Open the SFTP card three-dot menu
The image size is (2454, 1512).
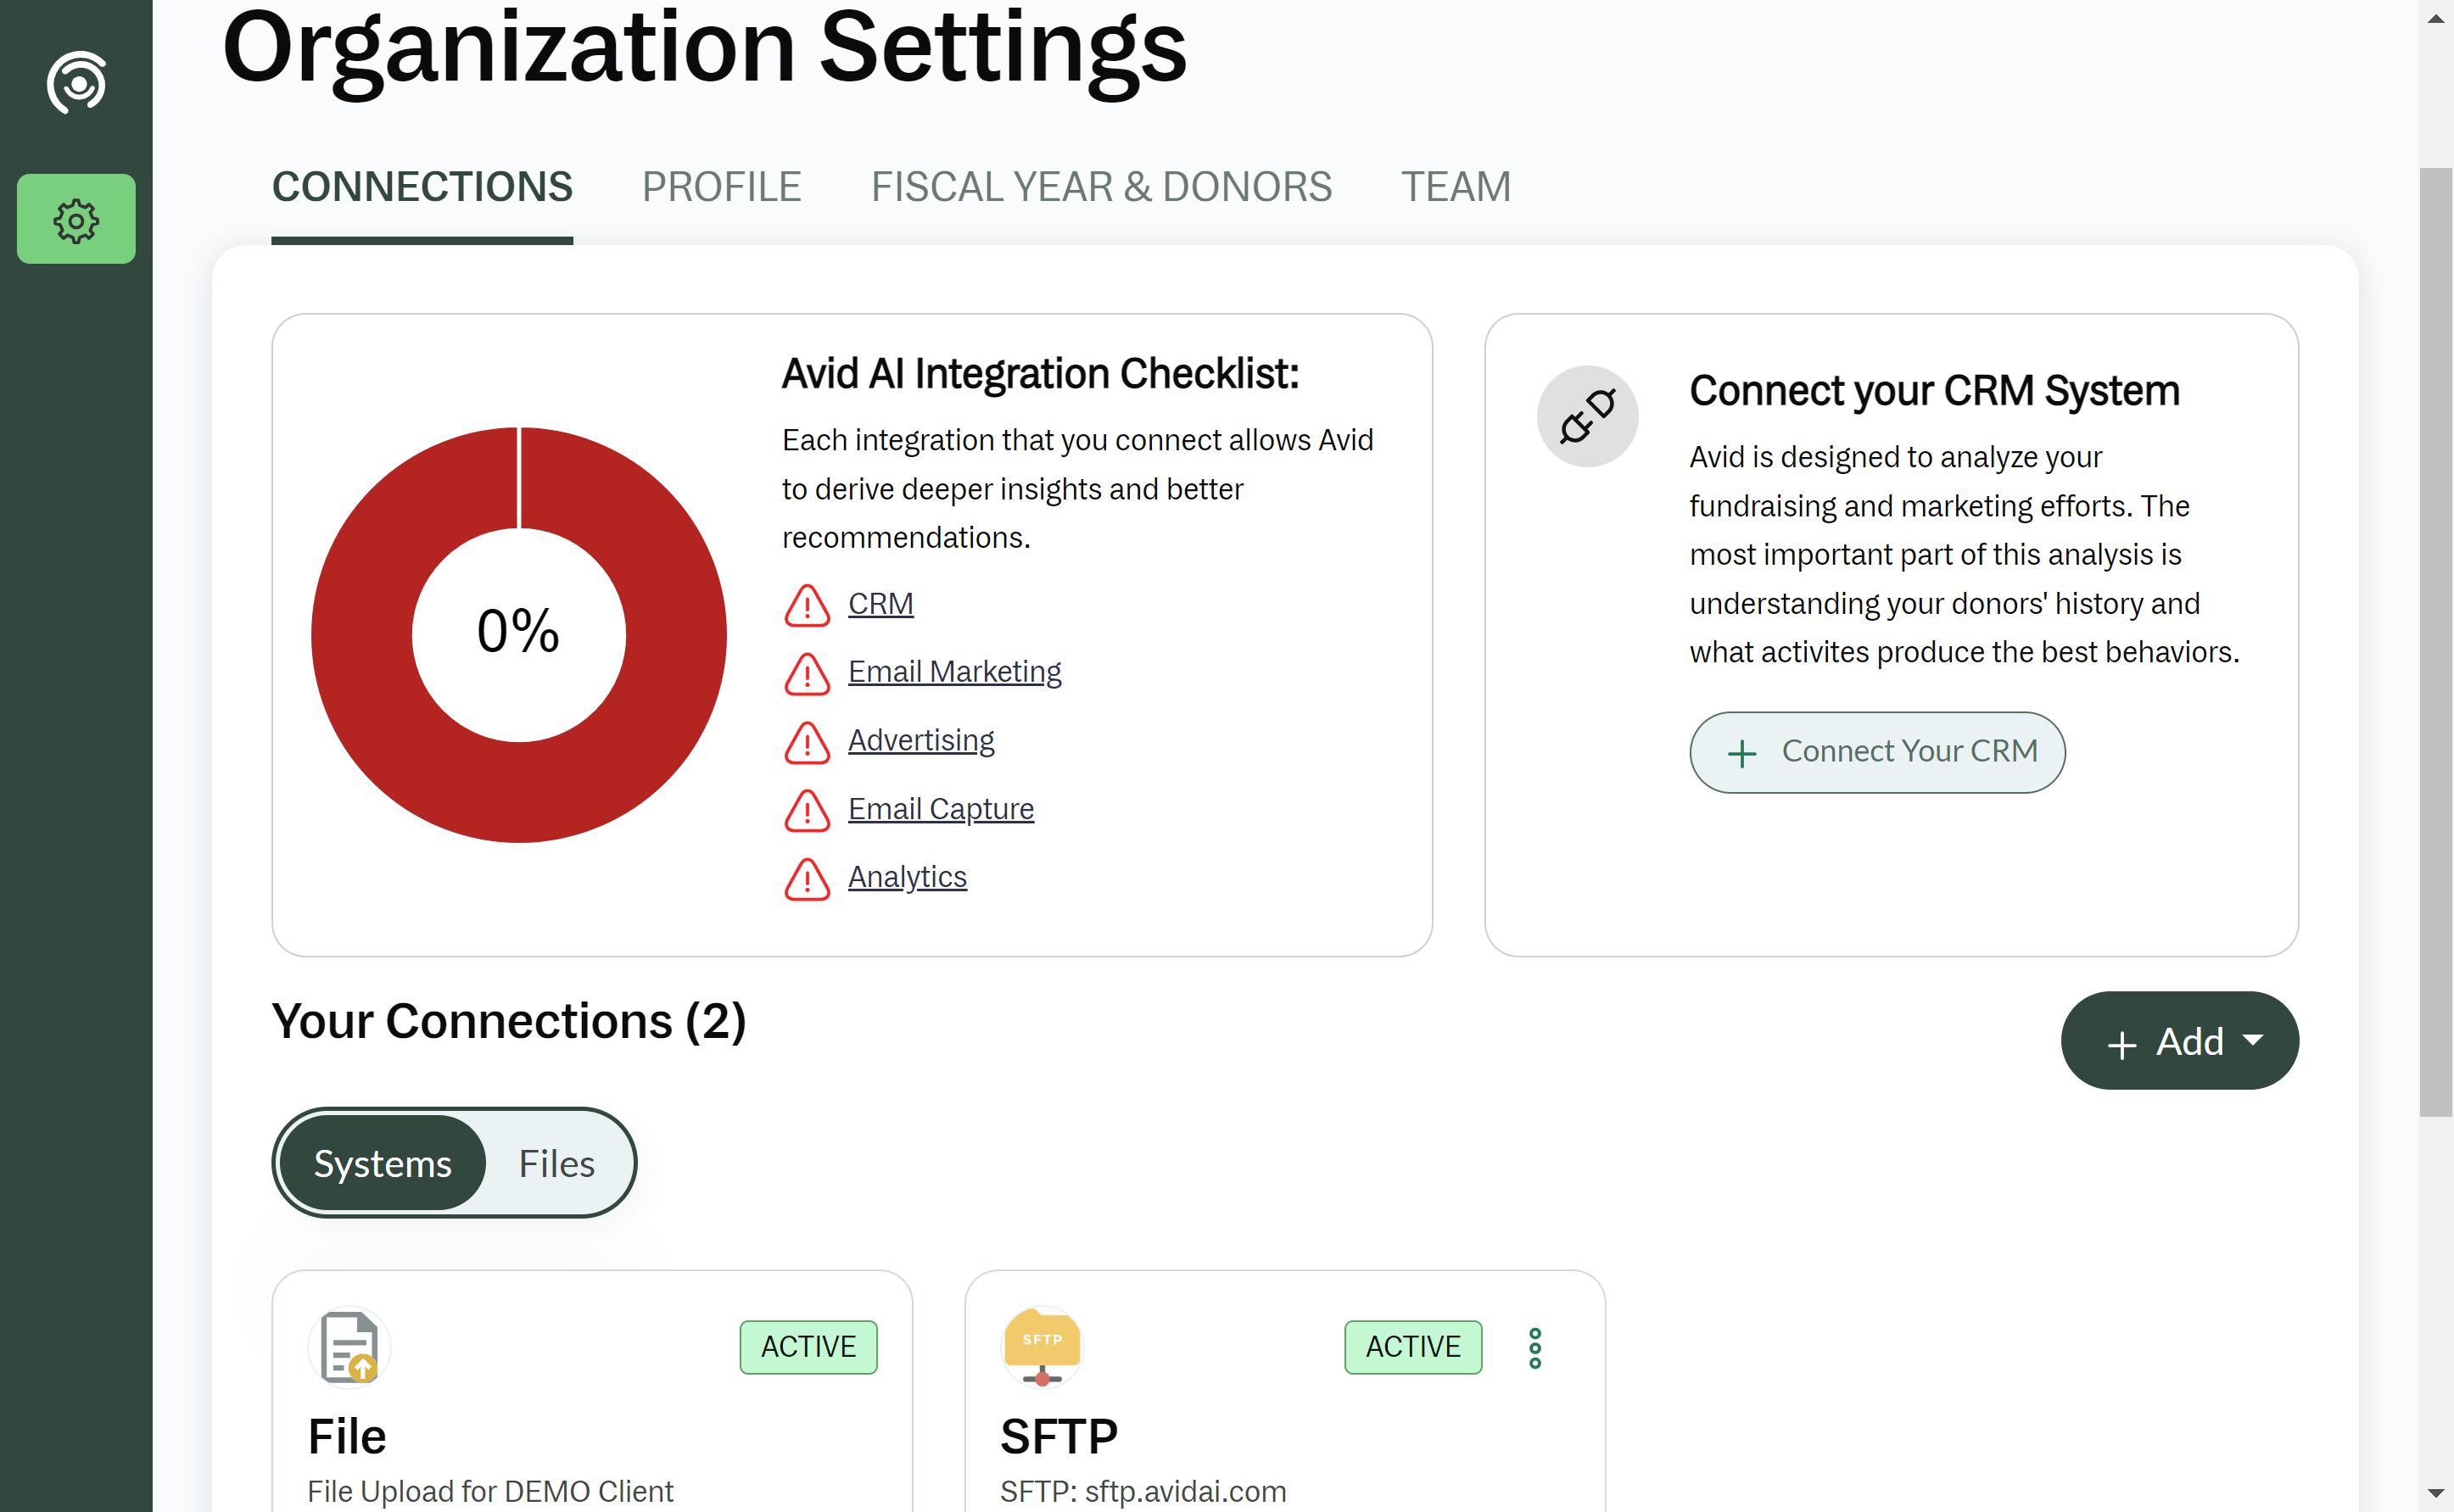[x=1535, y=1348]
